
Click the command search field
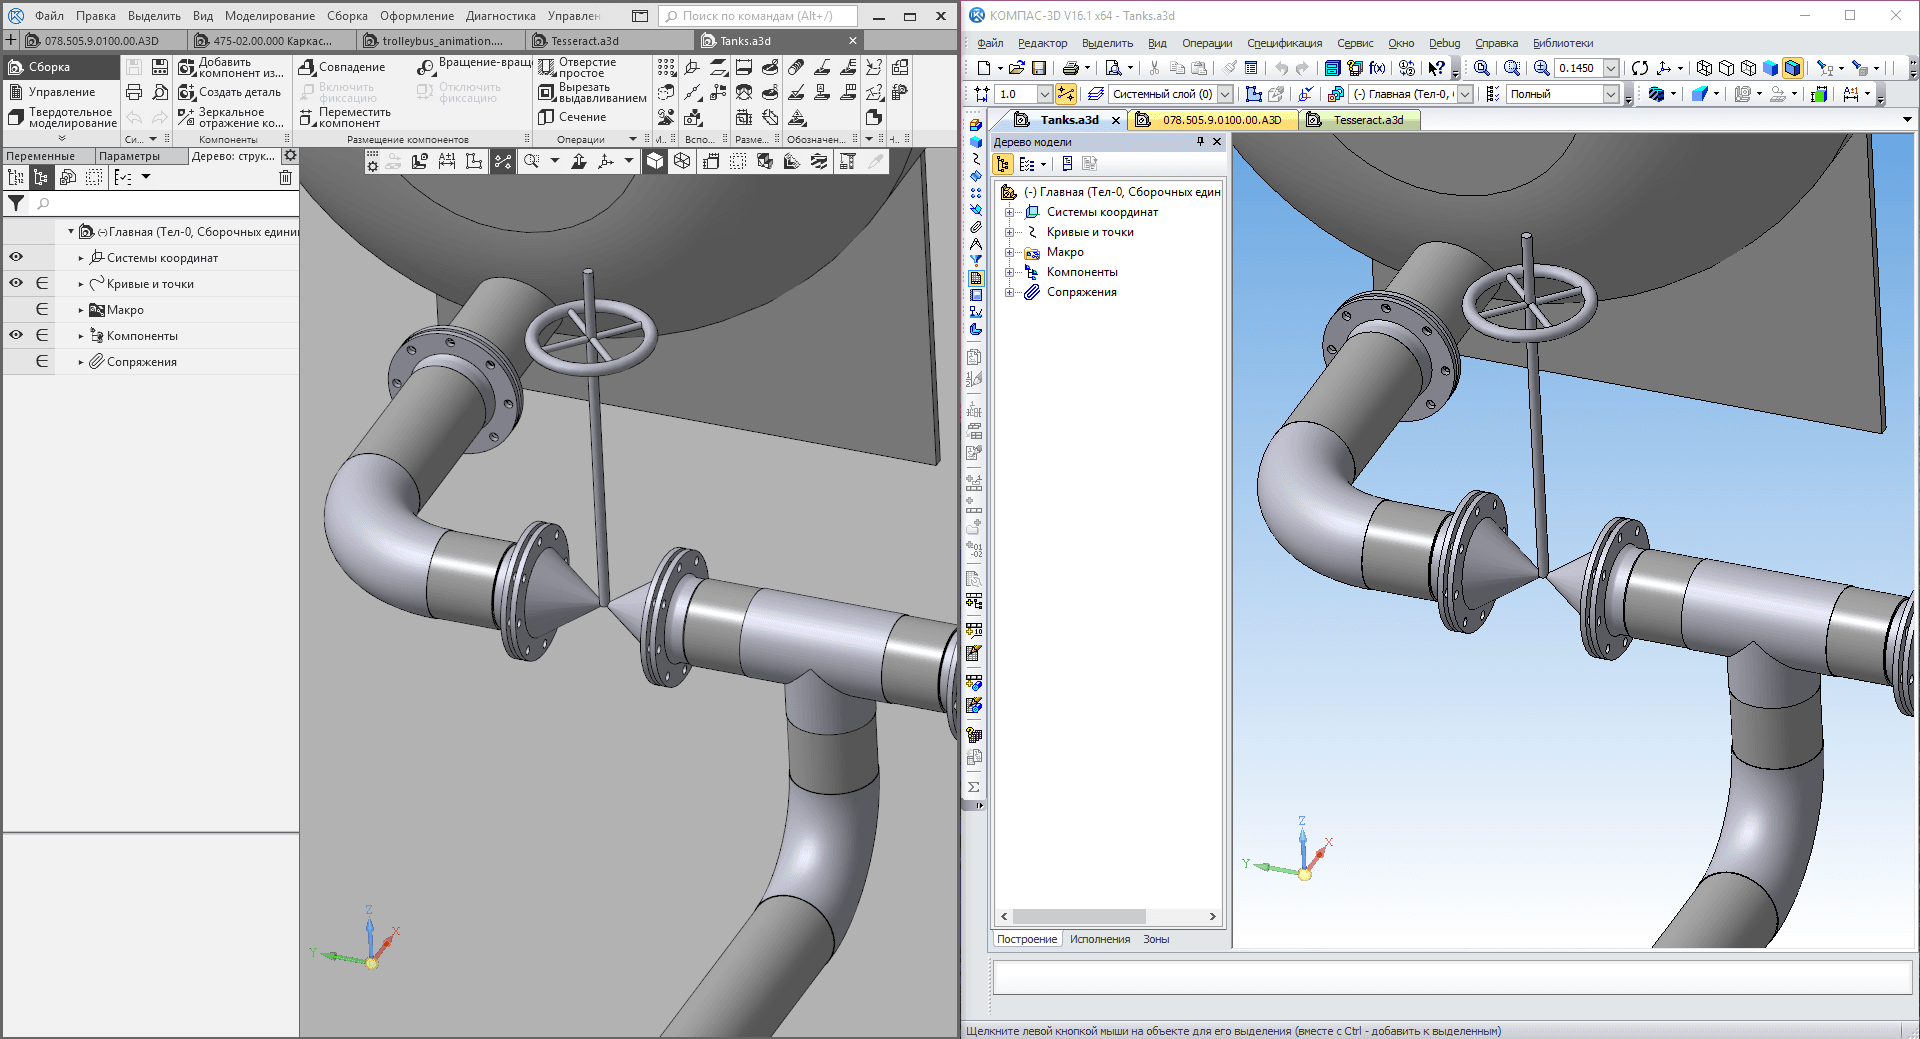click(757, 16)
